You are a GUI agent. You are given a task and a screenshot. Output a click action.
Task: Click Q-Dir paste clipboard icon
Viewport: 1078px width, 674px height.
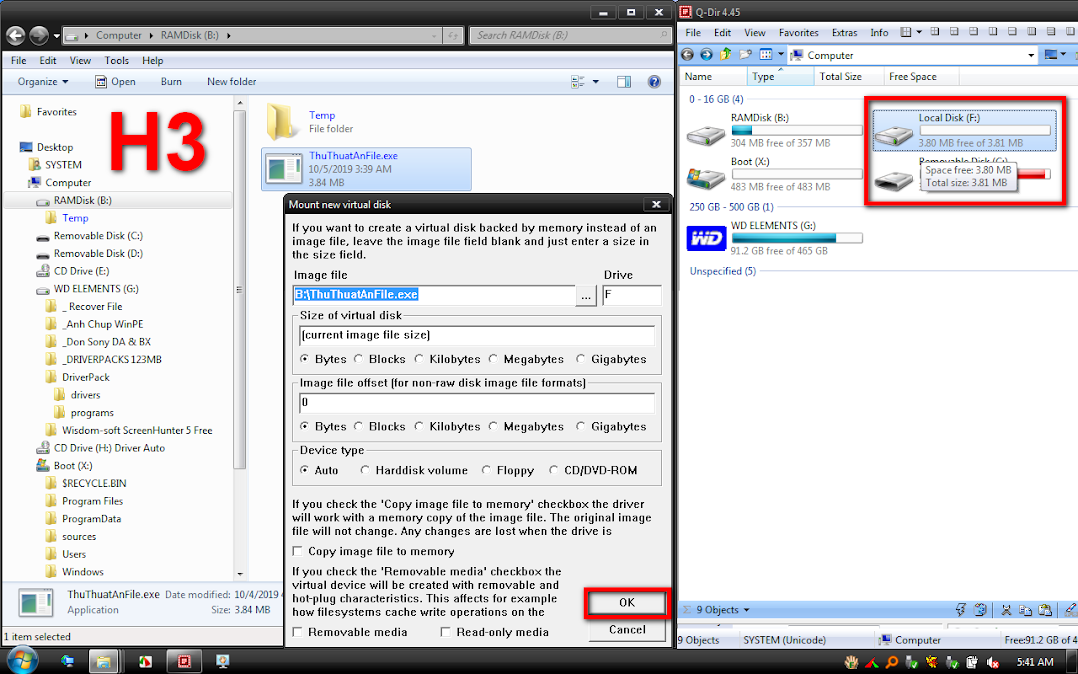1045,609
